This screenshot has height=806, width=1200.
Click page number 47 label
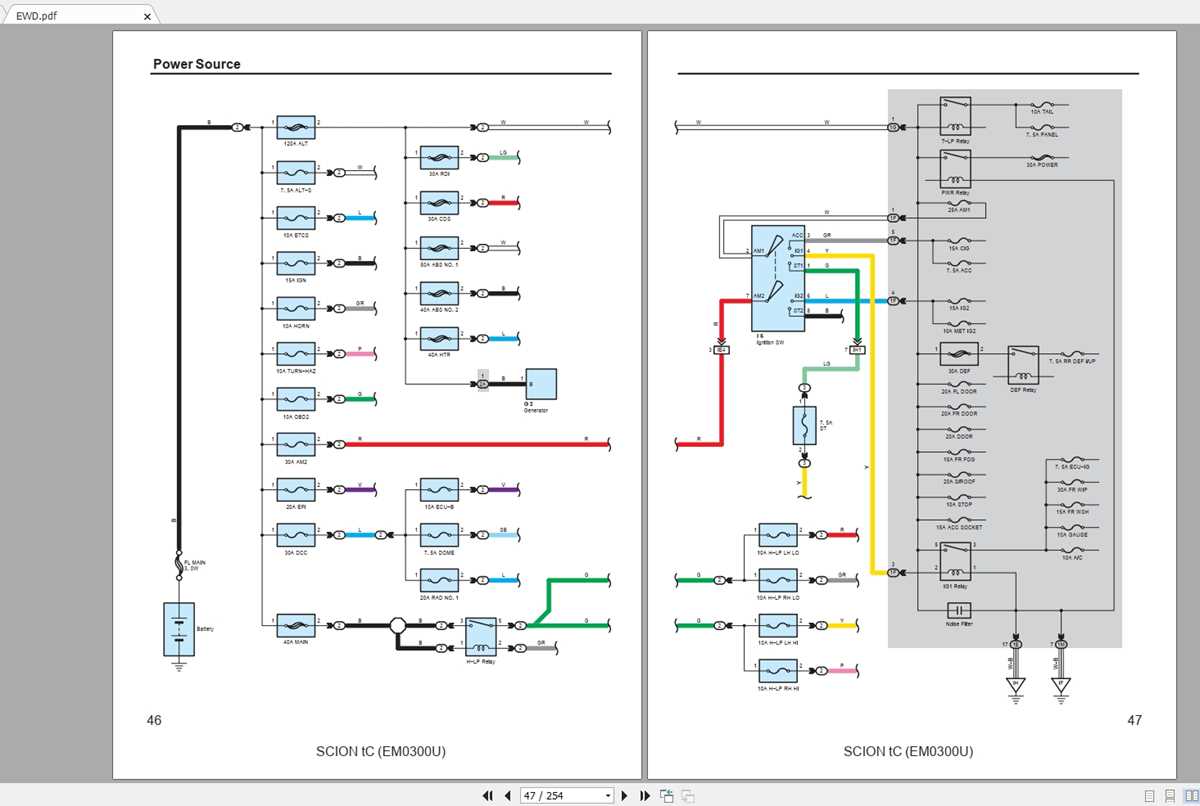[1134, 720]
